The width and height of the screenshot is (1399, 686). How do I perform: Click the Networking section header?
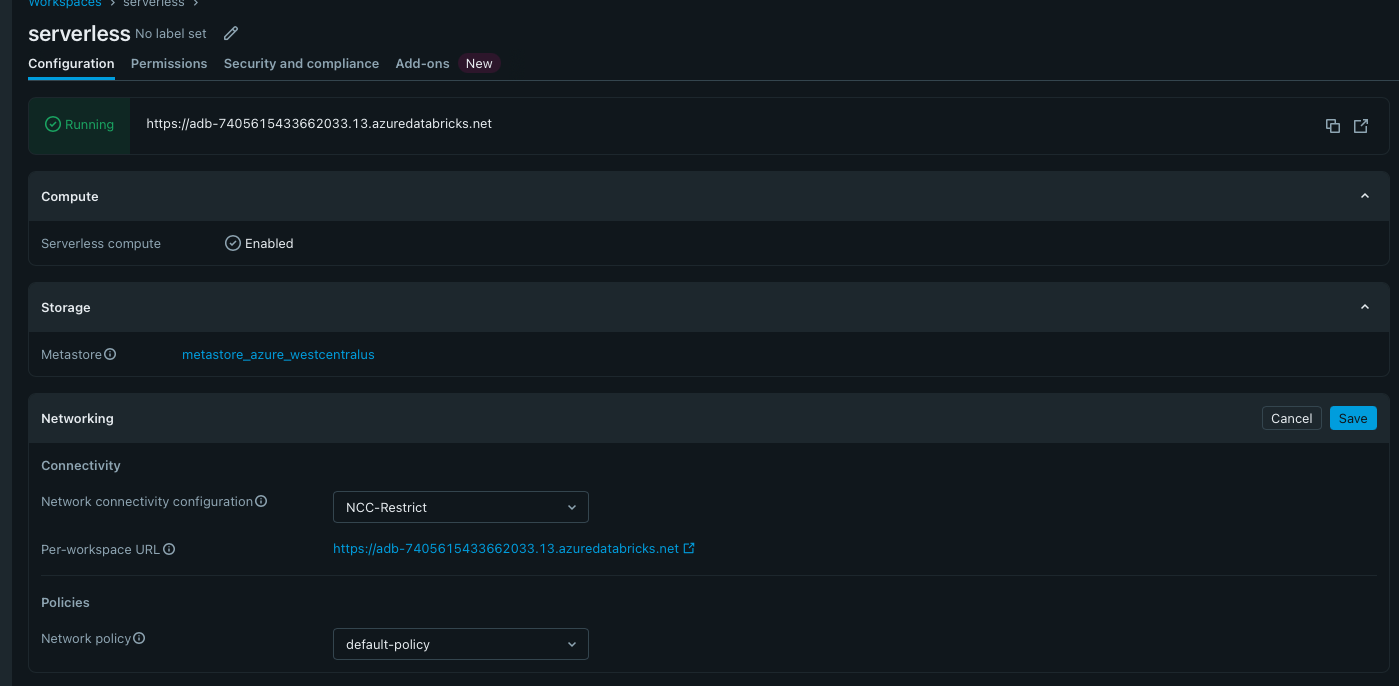pos(77,418)
